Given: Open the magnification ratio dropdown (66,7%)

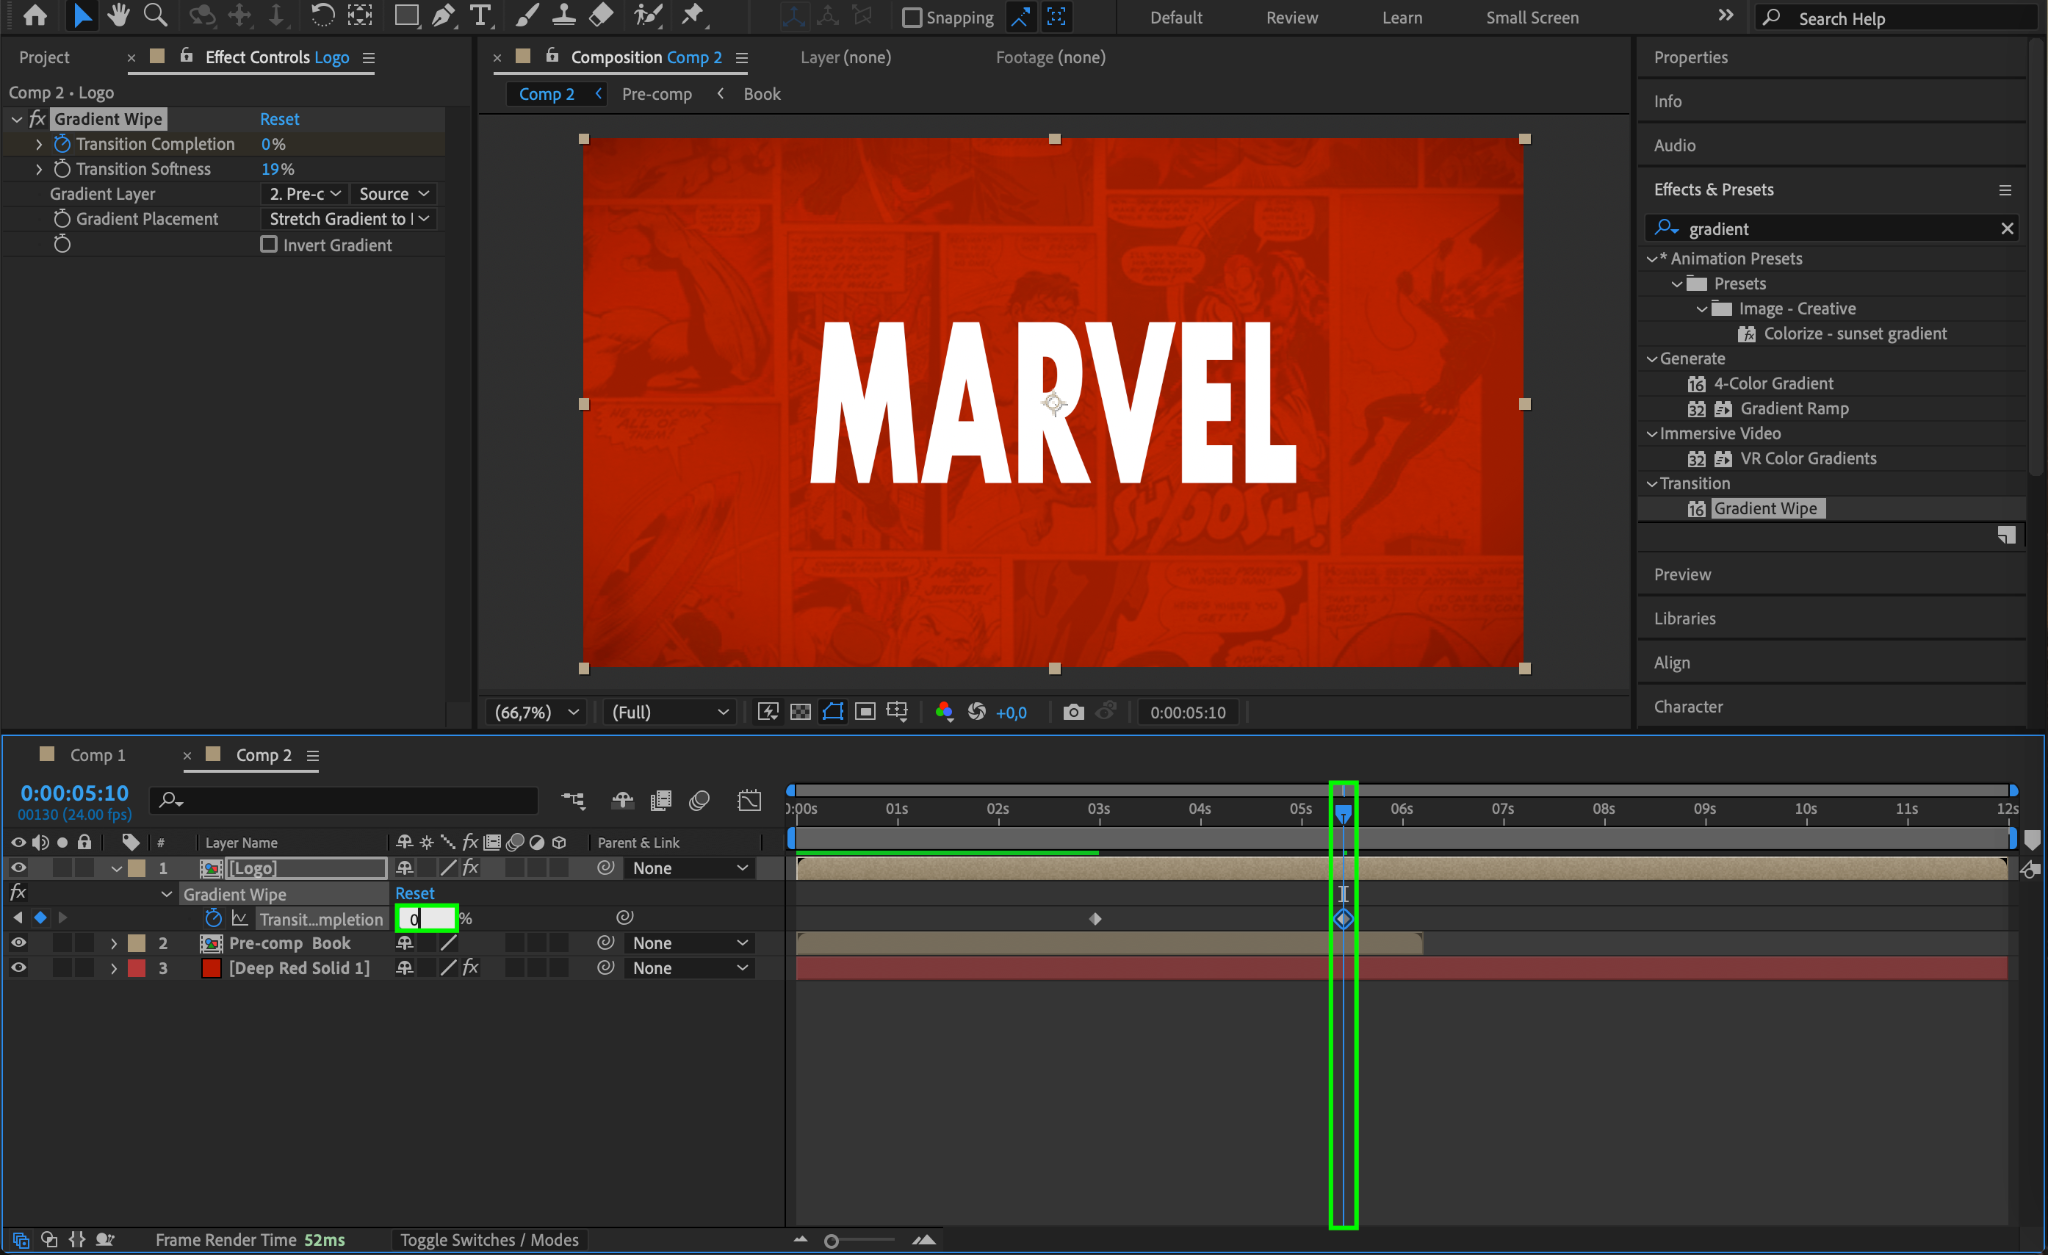Looking at the screenshot, I should tap(537, 712).
